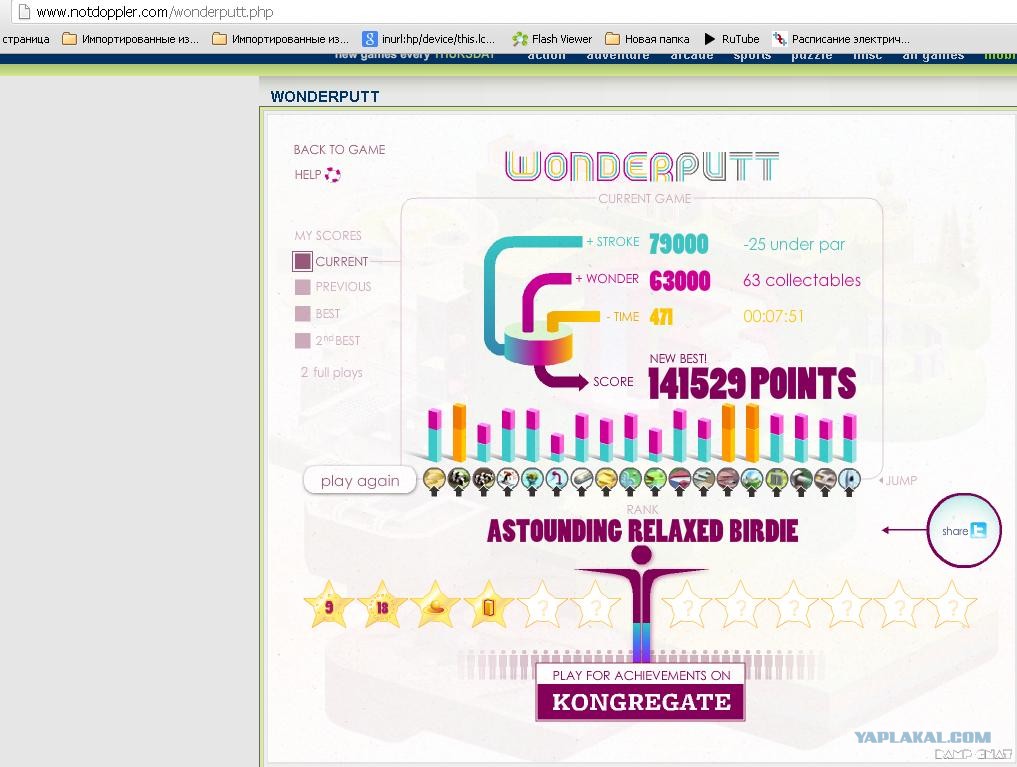1017x767 pixels.
Task: Open the Новая папка bookmark folder
Action: 647,39
